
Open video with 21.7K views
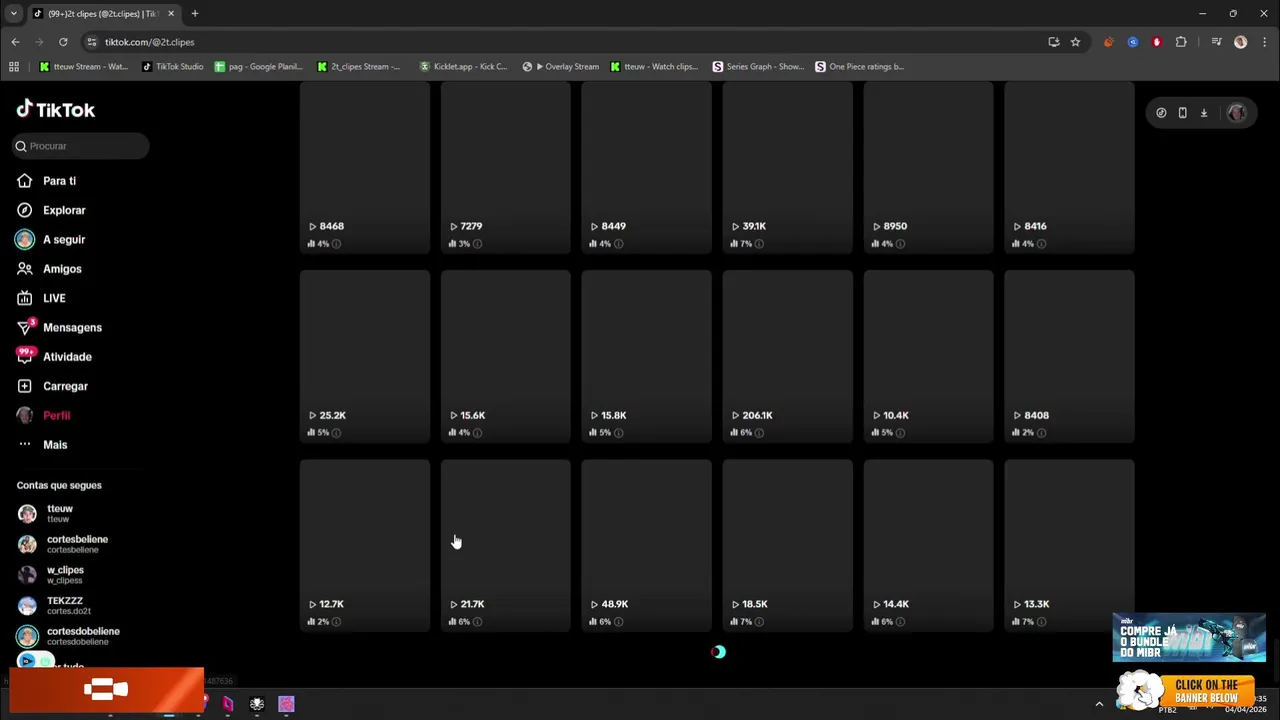tap(506, 546)
